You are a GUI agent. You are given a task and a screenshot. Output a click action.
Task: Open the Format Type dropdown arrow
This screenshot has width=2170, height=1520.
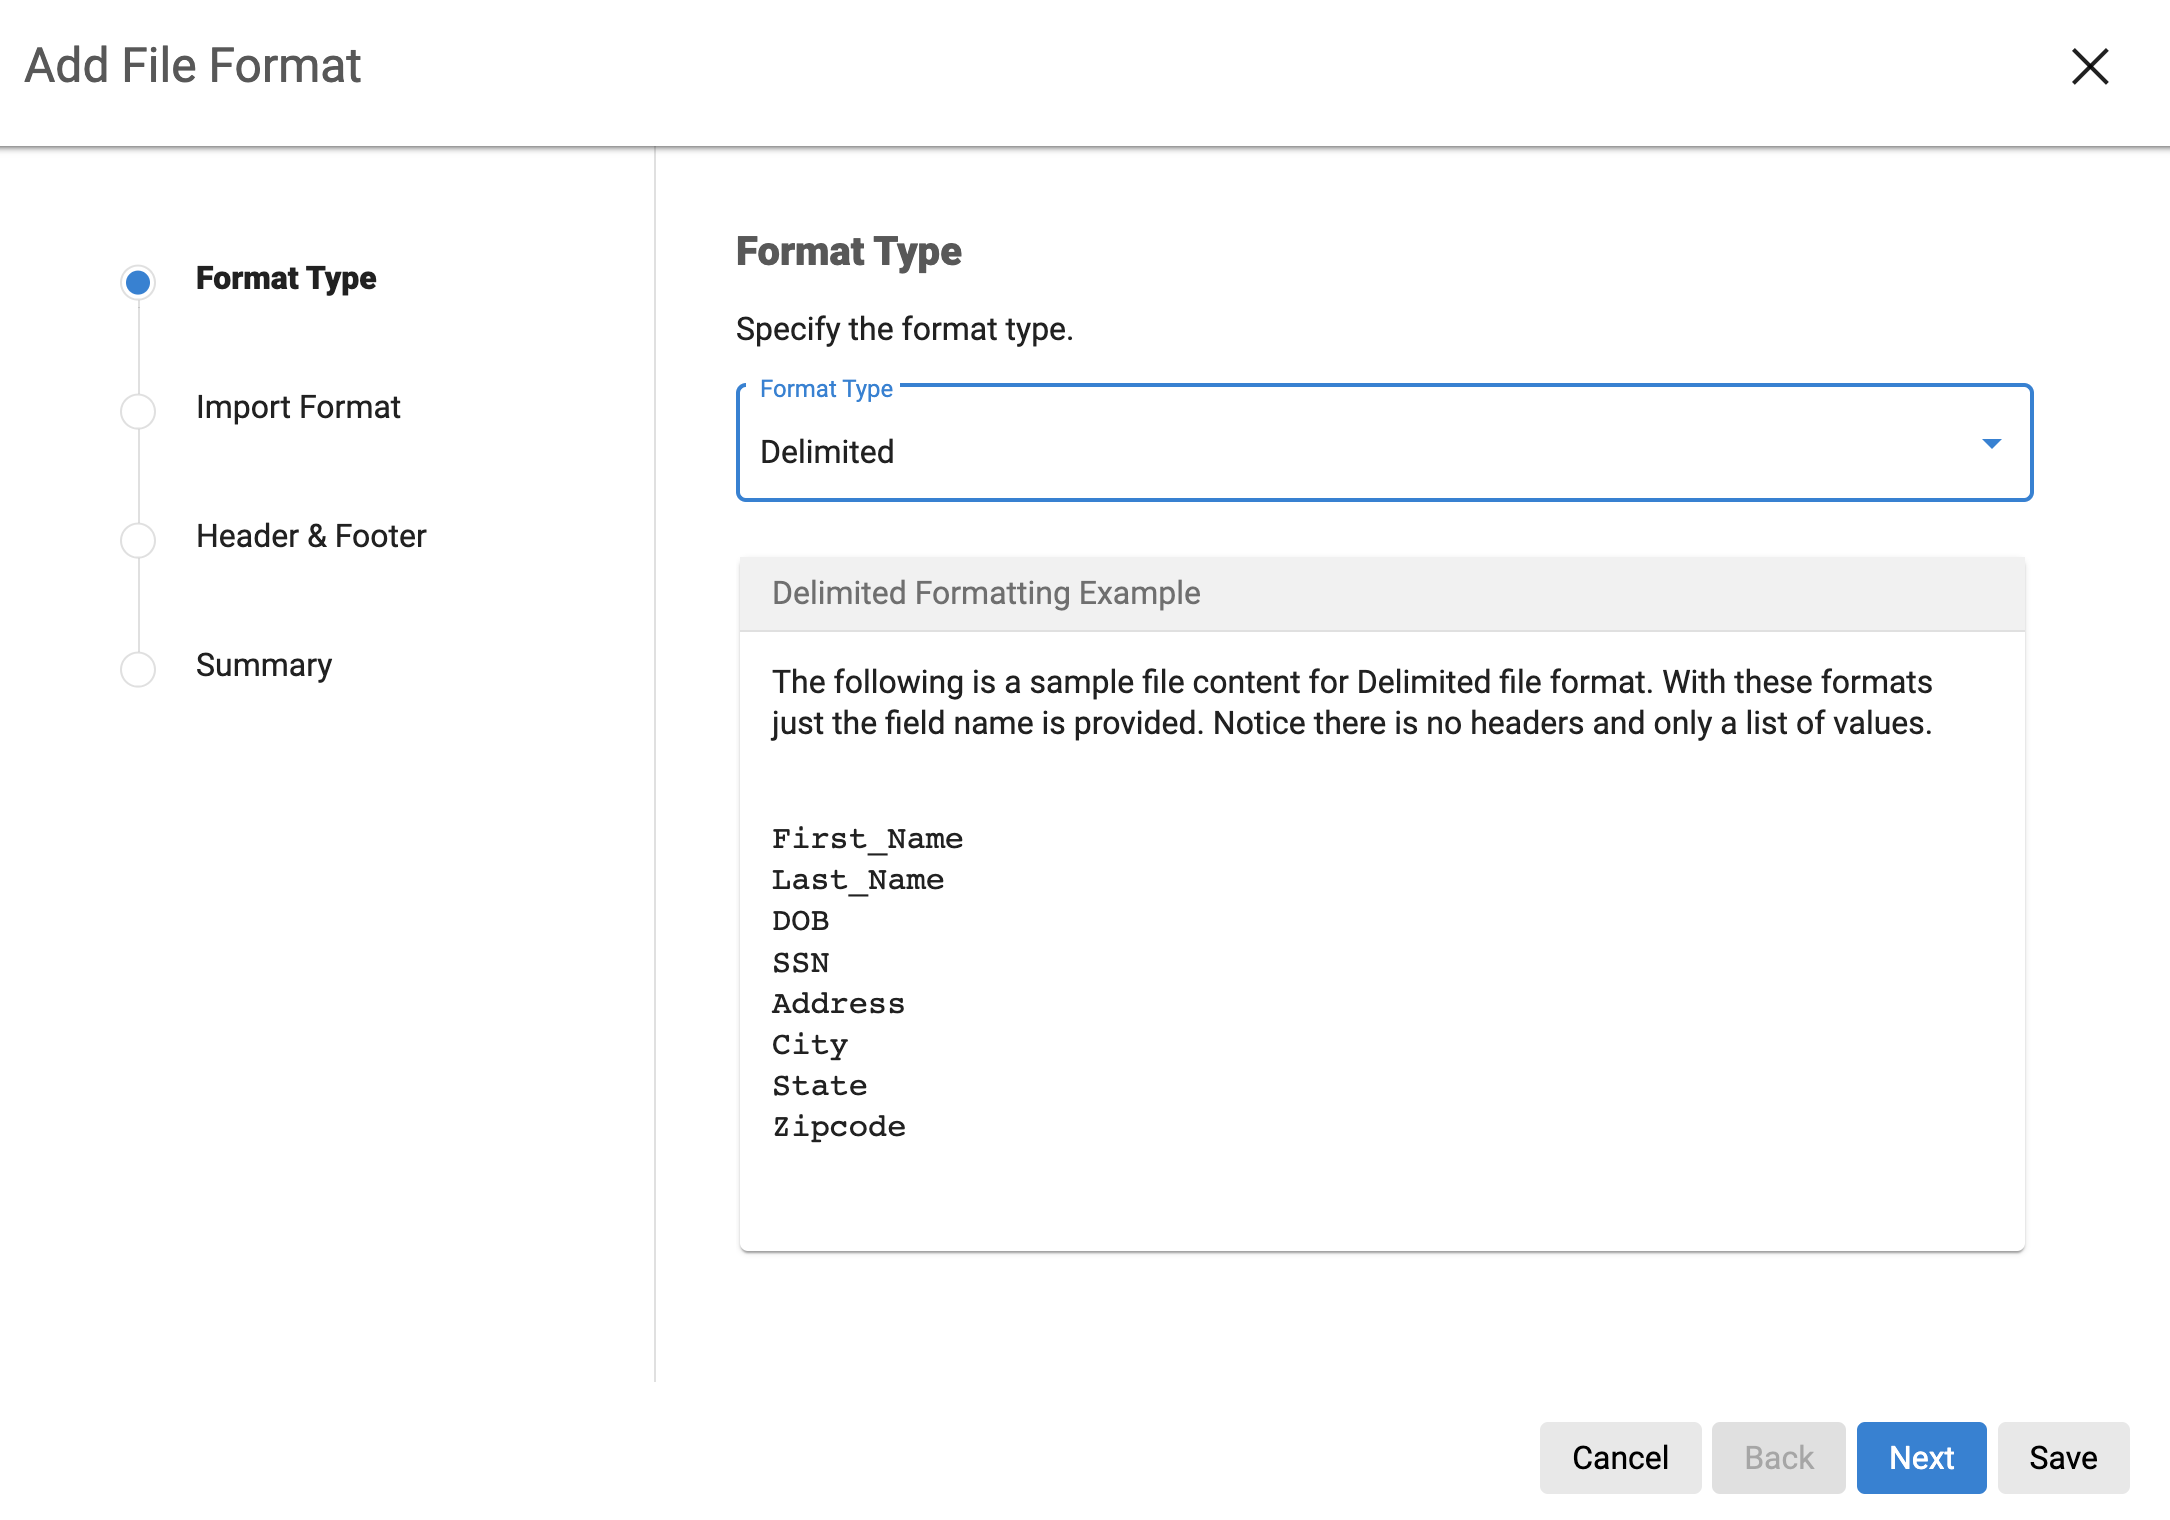pyautogui.click(x=1991, y=443)
